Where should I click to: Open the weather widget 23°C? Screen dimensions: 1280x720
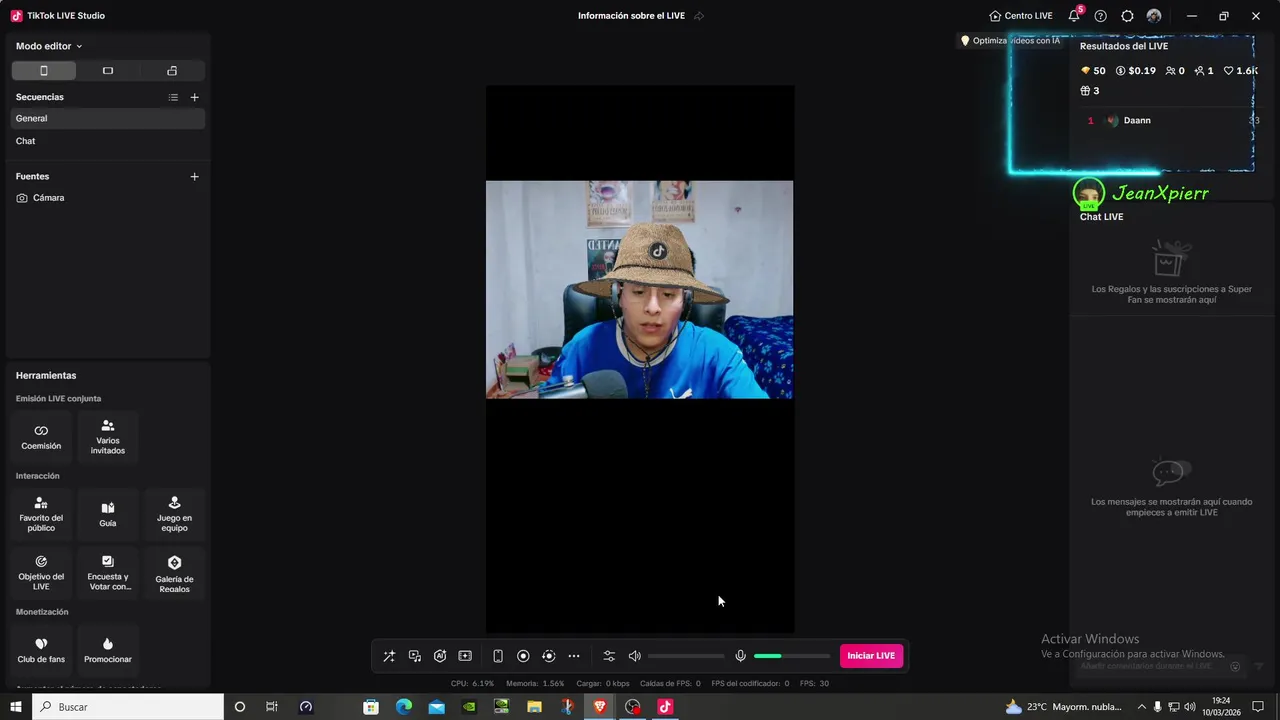pyautogui.click(x=1064, y=707)
